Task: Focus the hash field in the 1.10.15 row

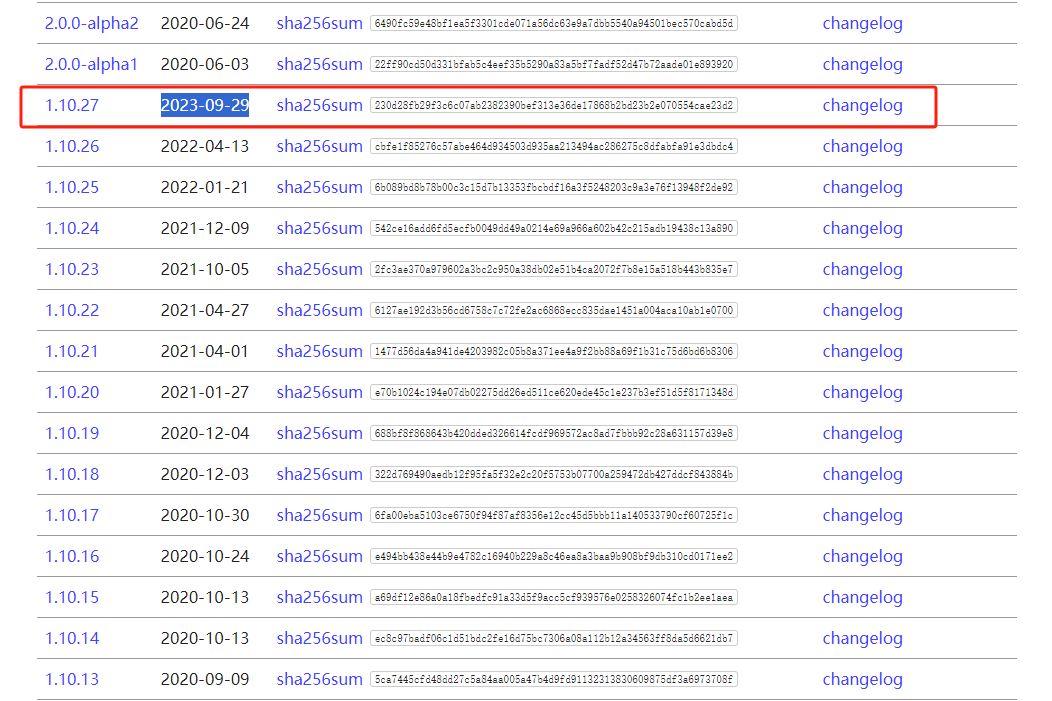Action: click(554, 596)
